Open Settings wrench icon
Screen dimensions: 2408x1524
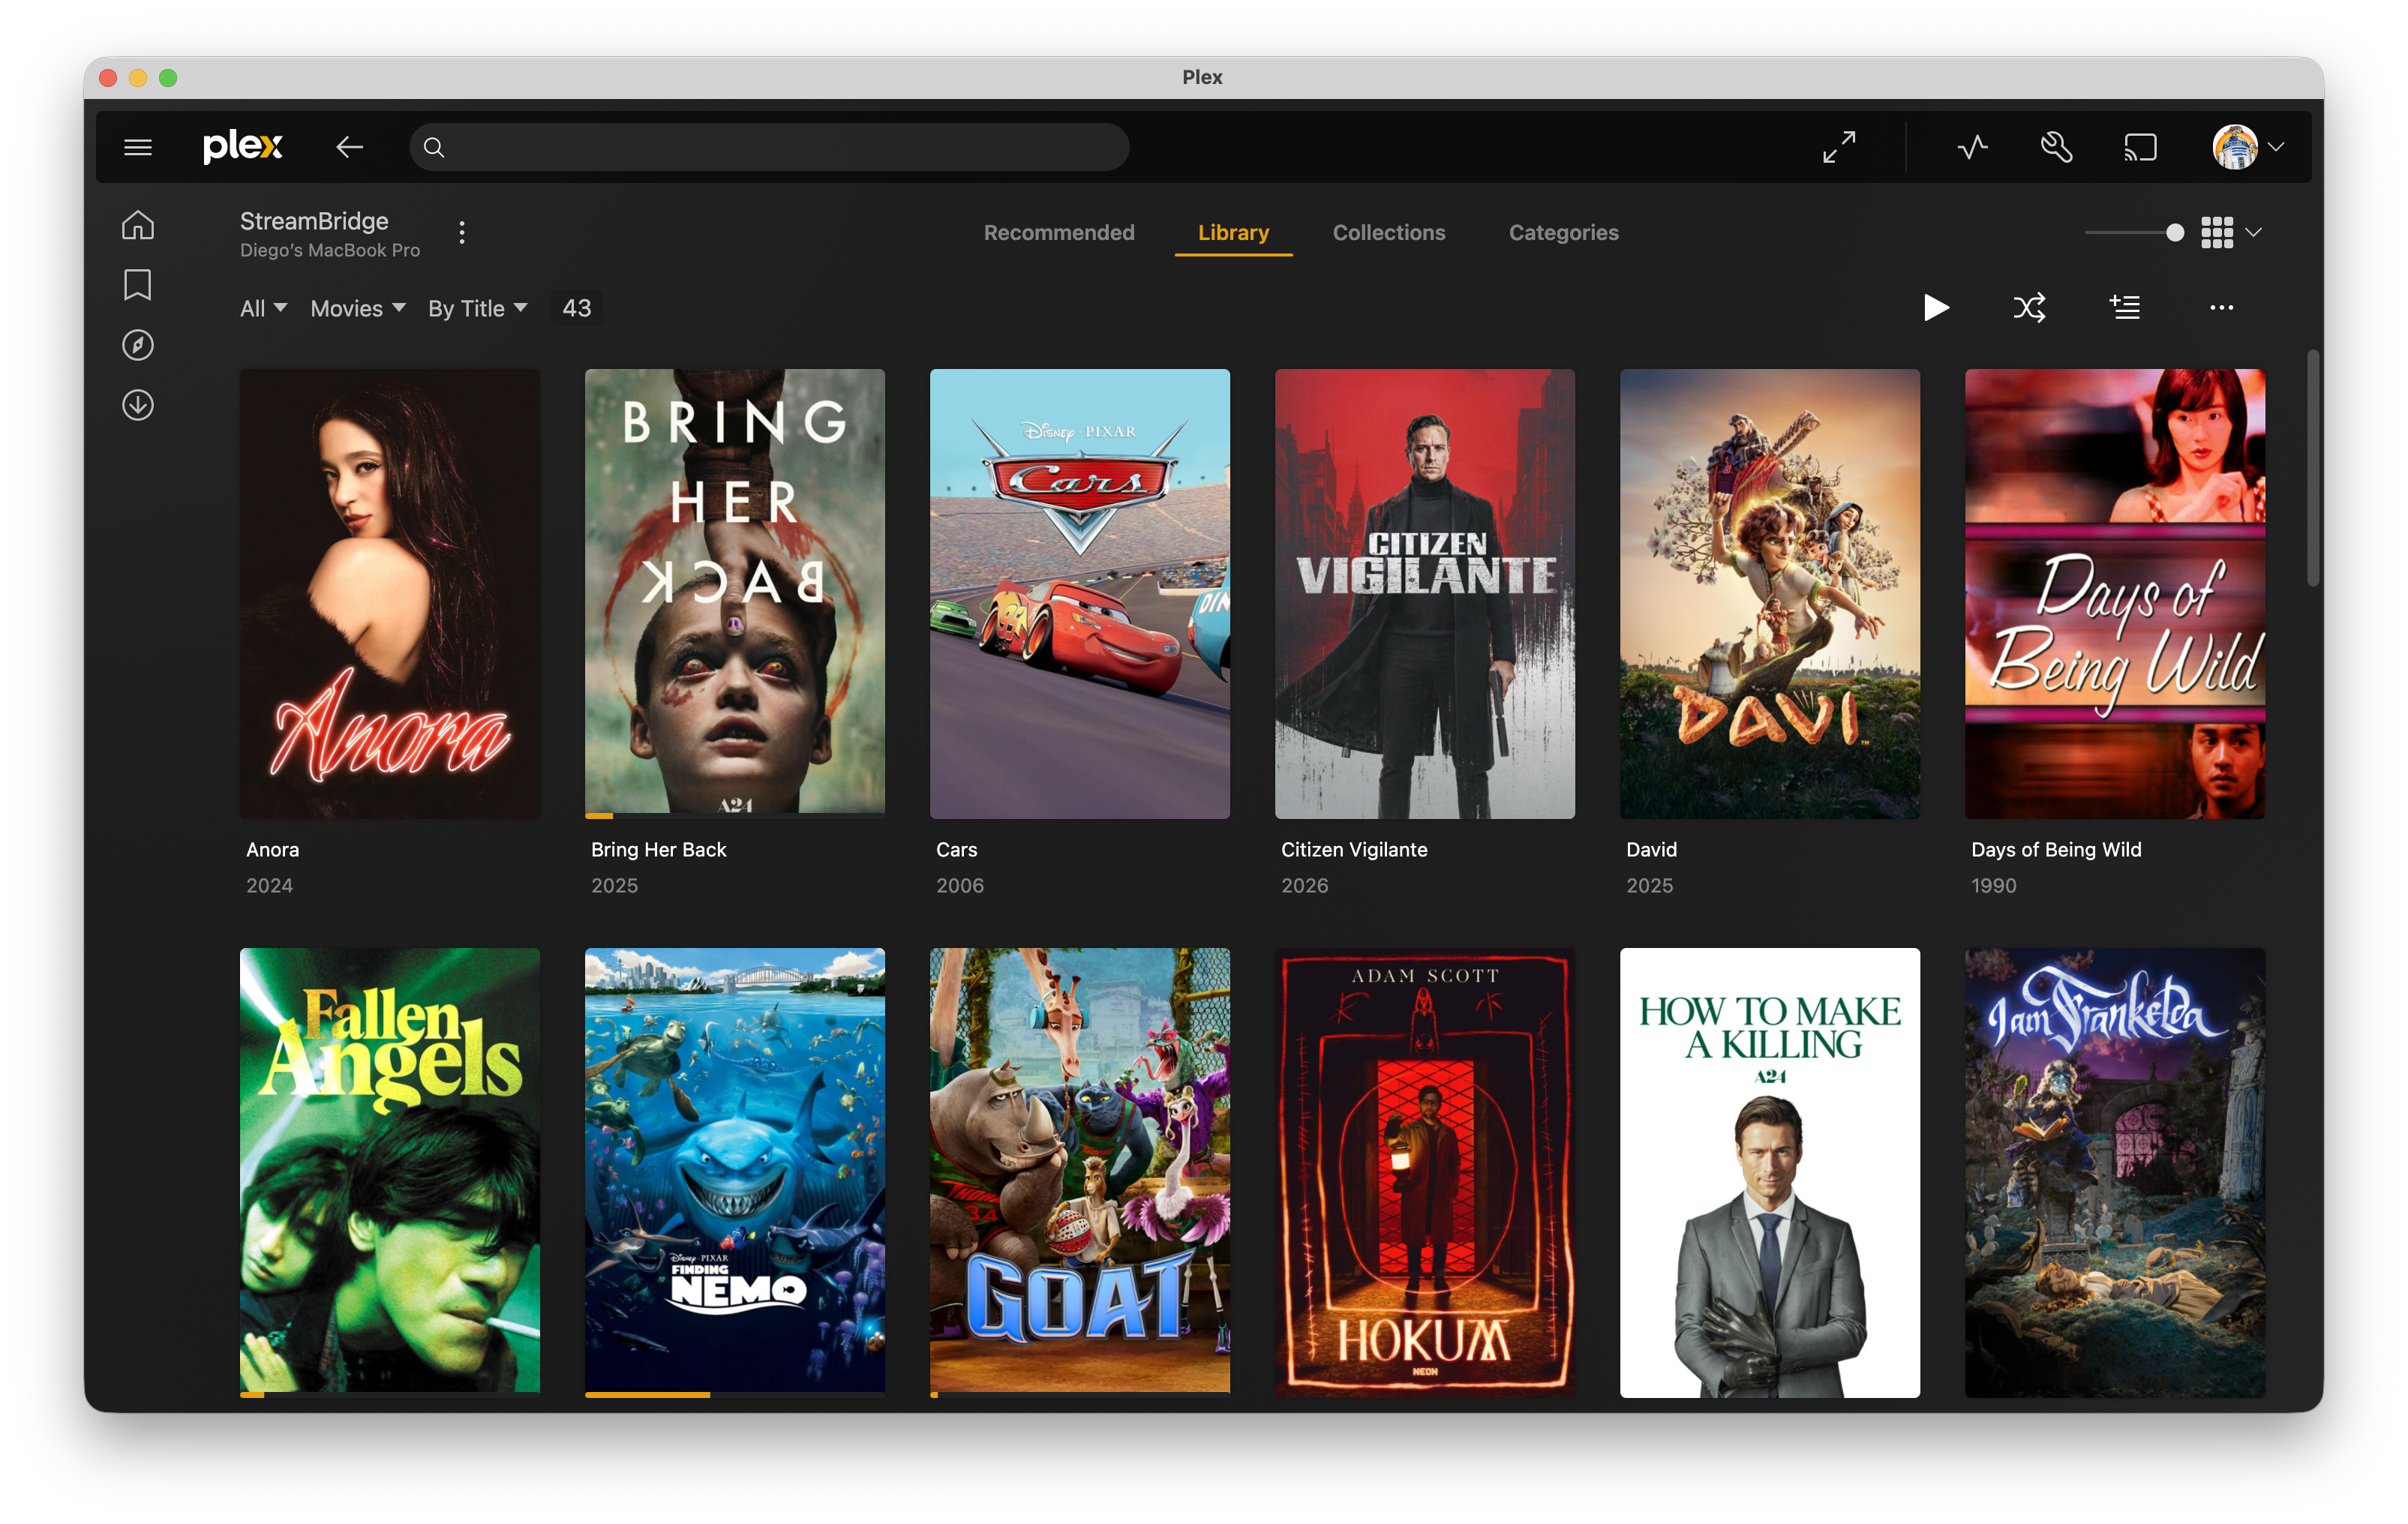tap(2056, 147)
